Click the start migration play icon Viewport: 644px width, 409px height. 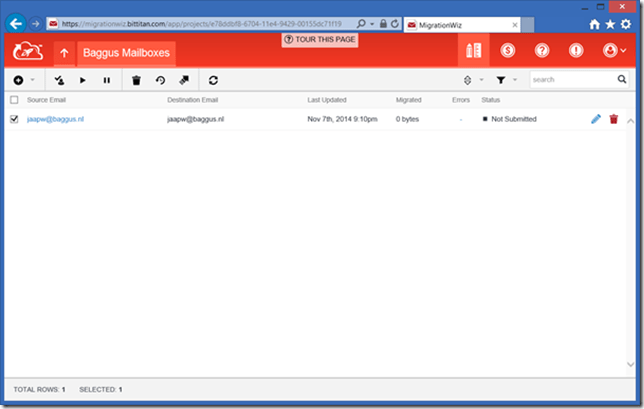tap(82, 79)
